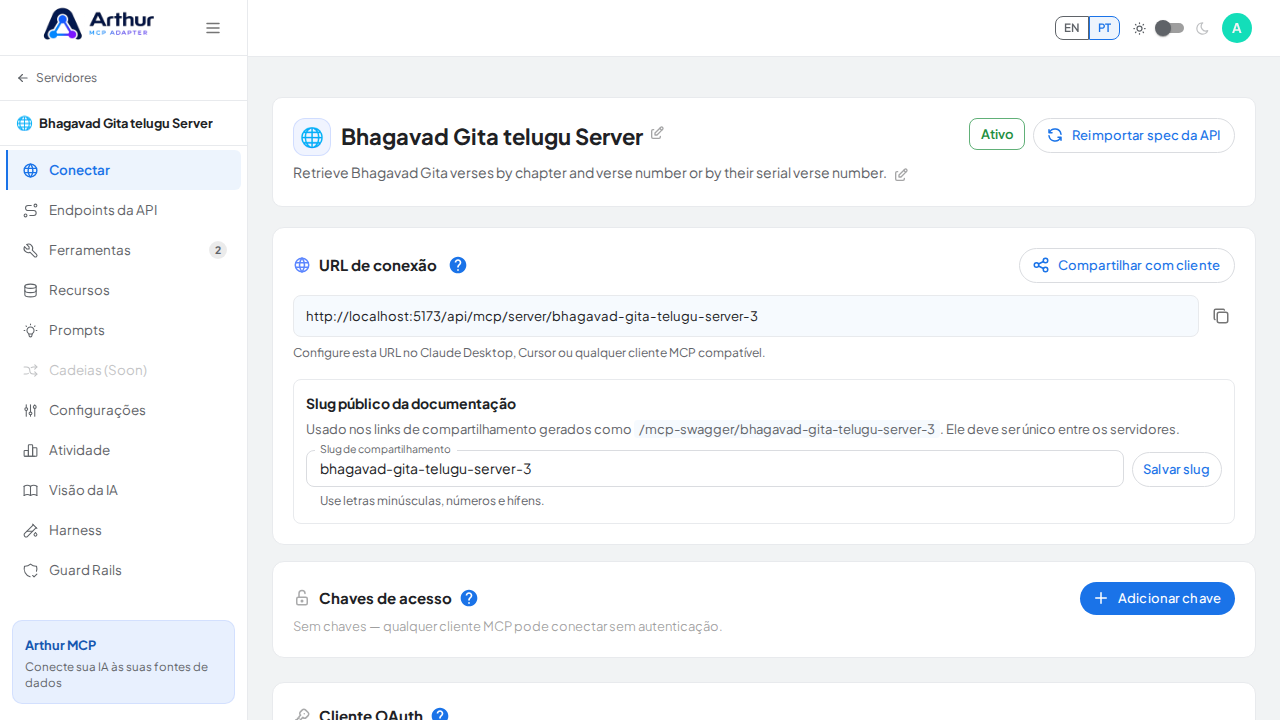Switch language to EN
This screenshot has width=1280, height=720.
pyautogui.click(x=1072, y=28)
